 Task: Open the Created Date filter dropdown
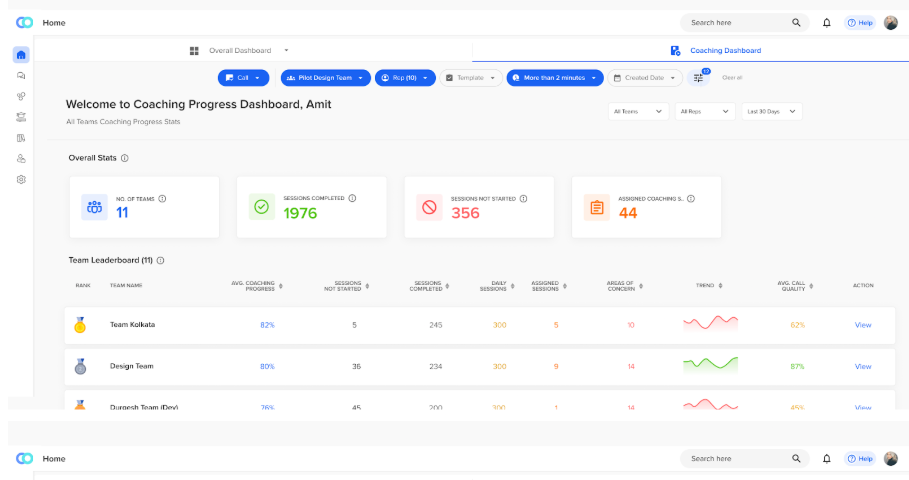pyautogui.click(x=645, y=78)
